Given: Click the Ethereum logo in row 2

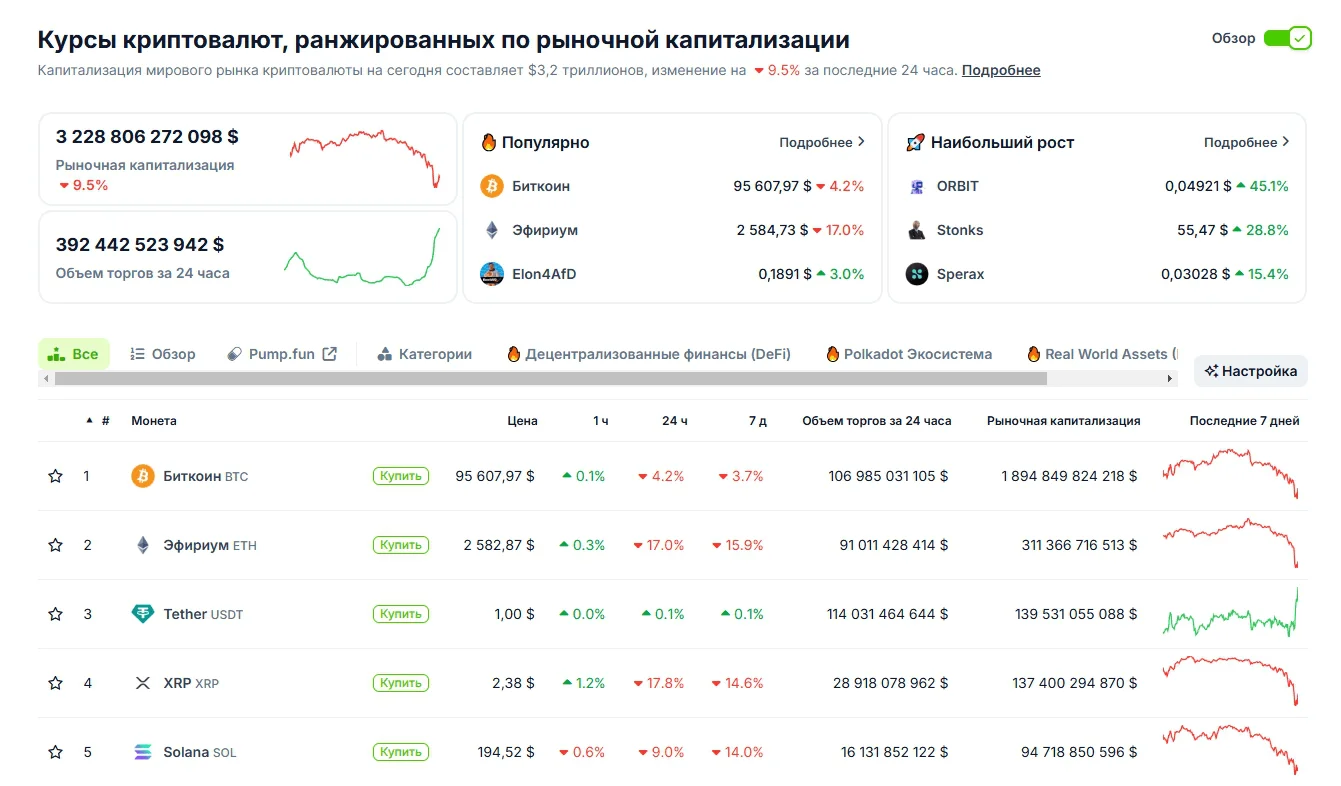Looking at the screenshot, I should coord(143,545).
